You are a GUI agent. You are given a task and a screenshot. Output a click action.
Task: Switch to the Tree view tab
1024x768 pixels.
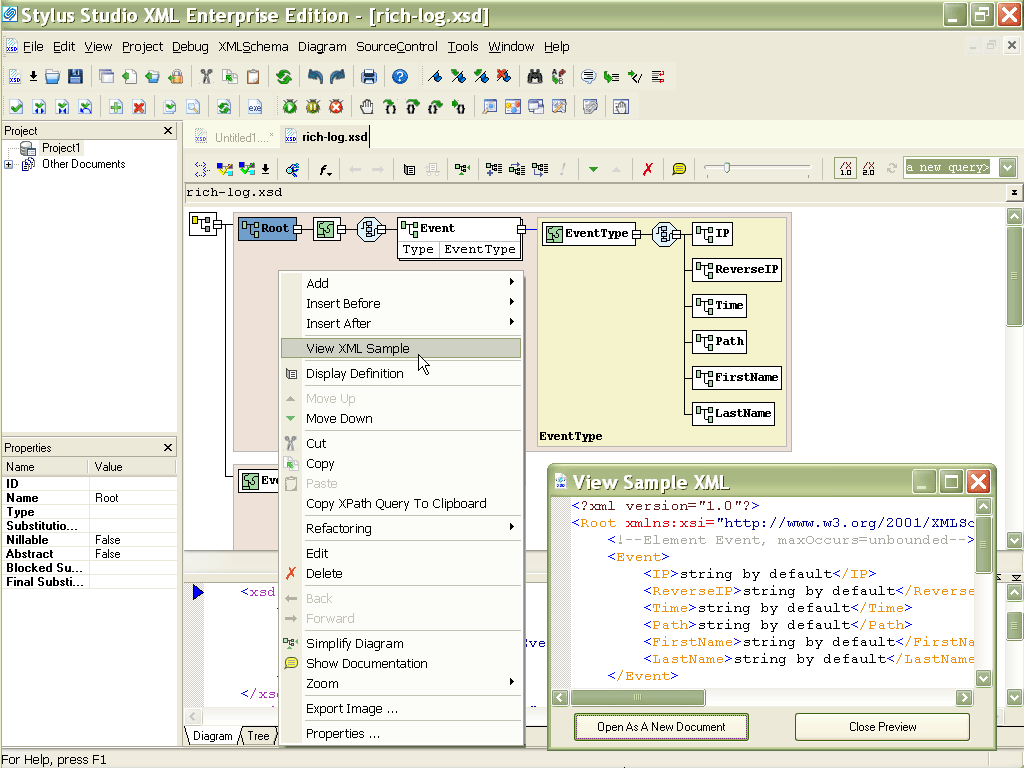pos(257,736)
